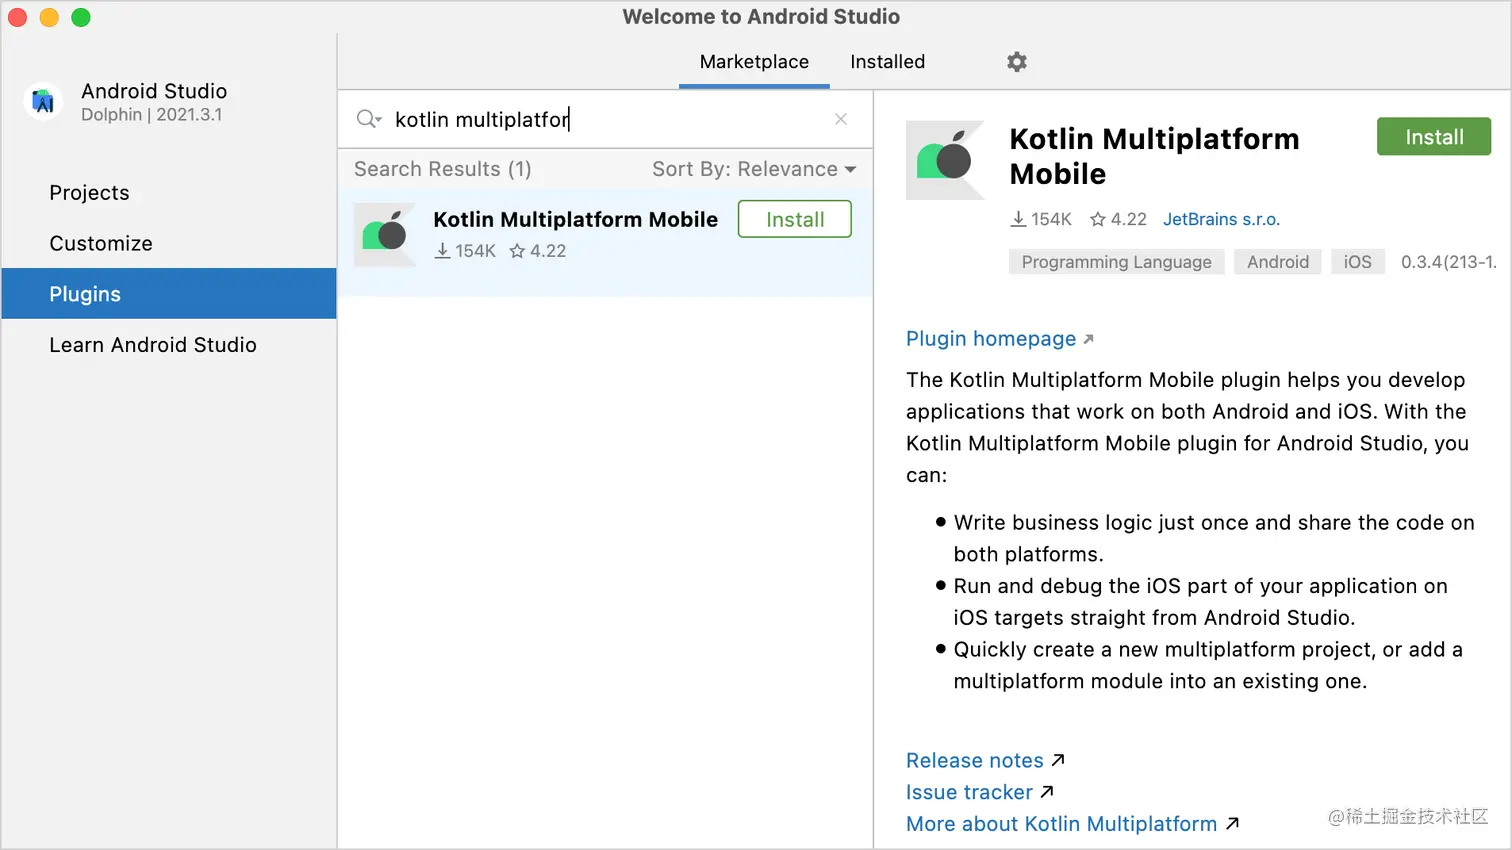Open More about Kotlin Multiplatform link
1512x850 pixels.
(x=1072, y=824)
